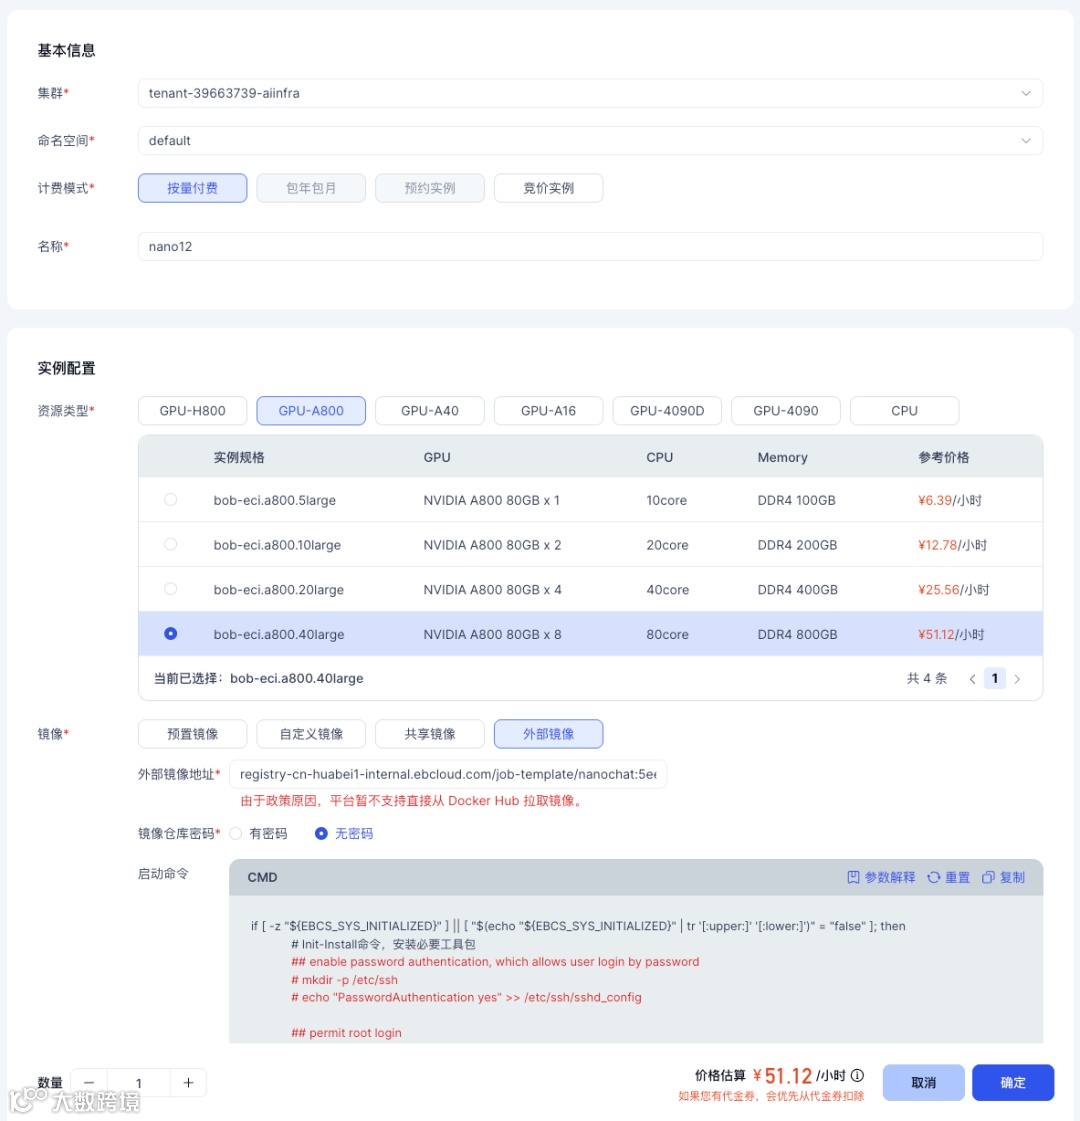The width and height of the screenshot is (1080, 1121).
Task: Click ¥12.78/小时 price cell
Action: pyautogui.click(x=952, y=545)
